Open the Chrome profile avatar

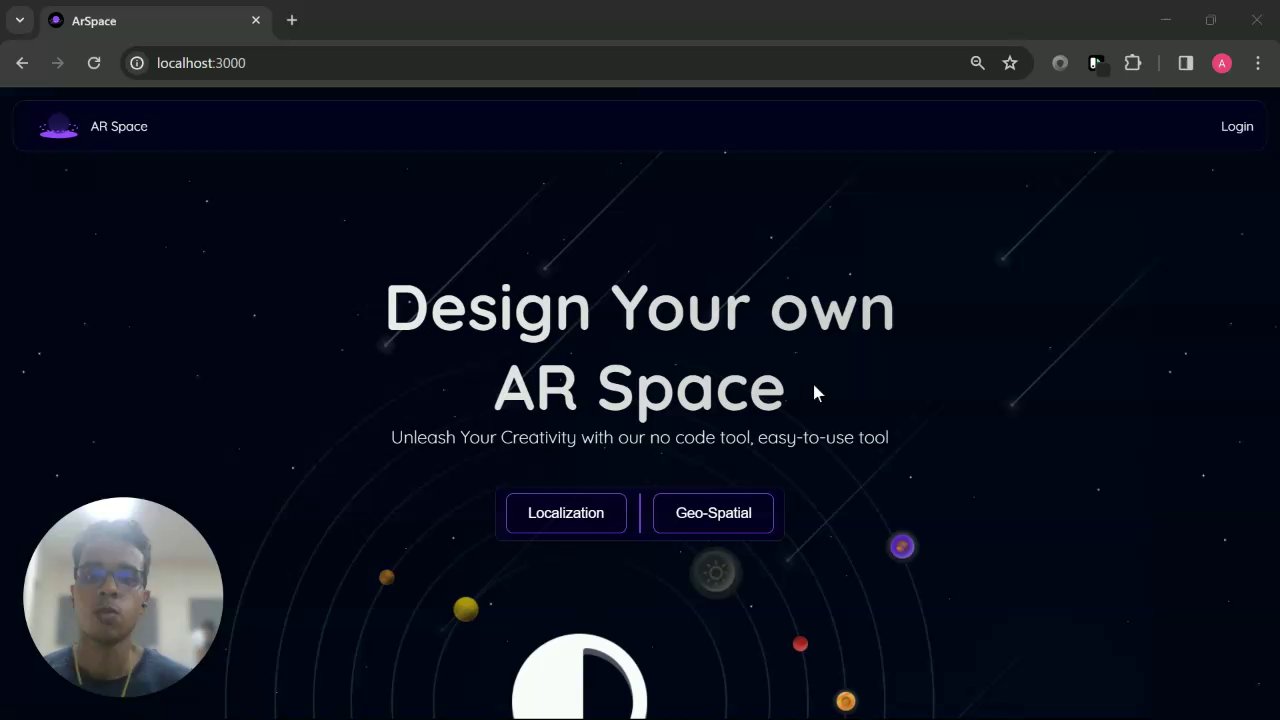coord(1222,63)
